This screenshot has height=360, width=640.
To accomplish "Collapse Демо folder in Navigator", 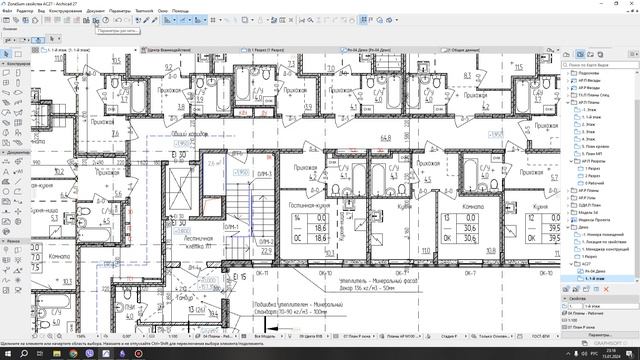I will (x=568, y=227).
